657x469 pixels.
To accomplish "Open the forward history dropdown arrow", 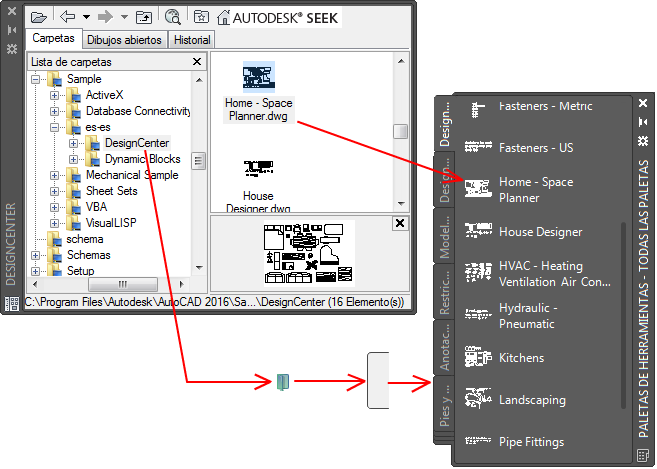I will click(x=124, y=17).
